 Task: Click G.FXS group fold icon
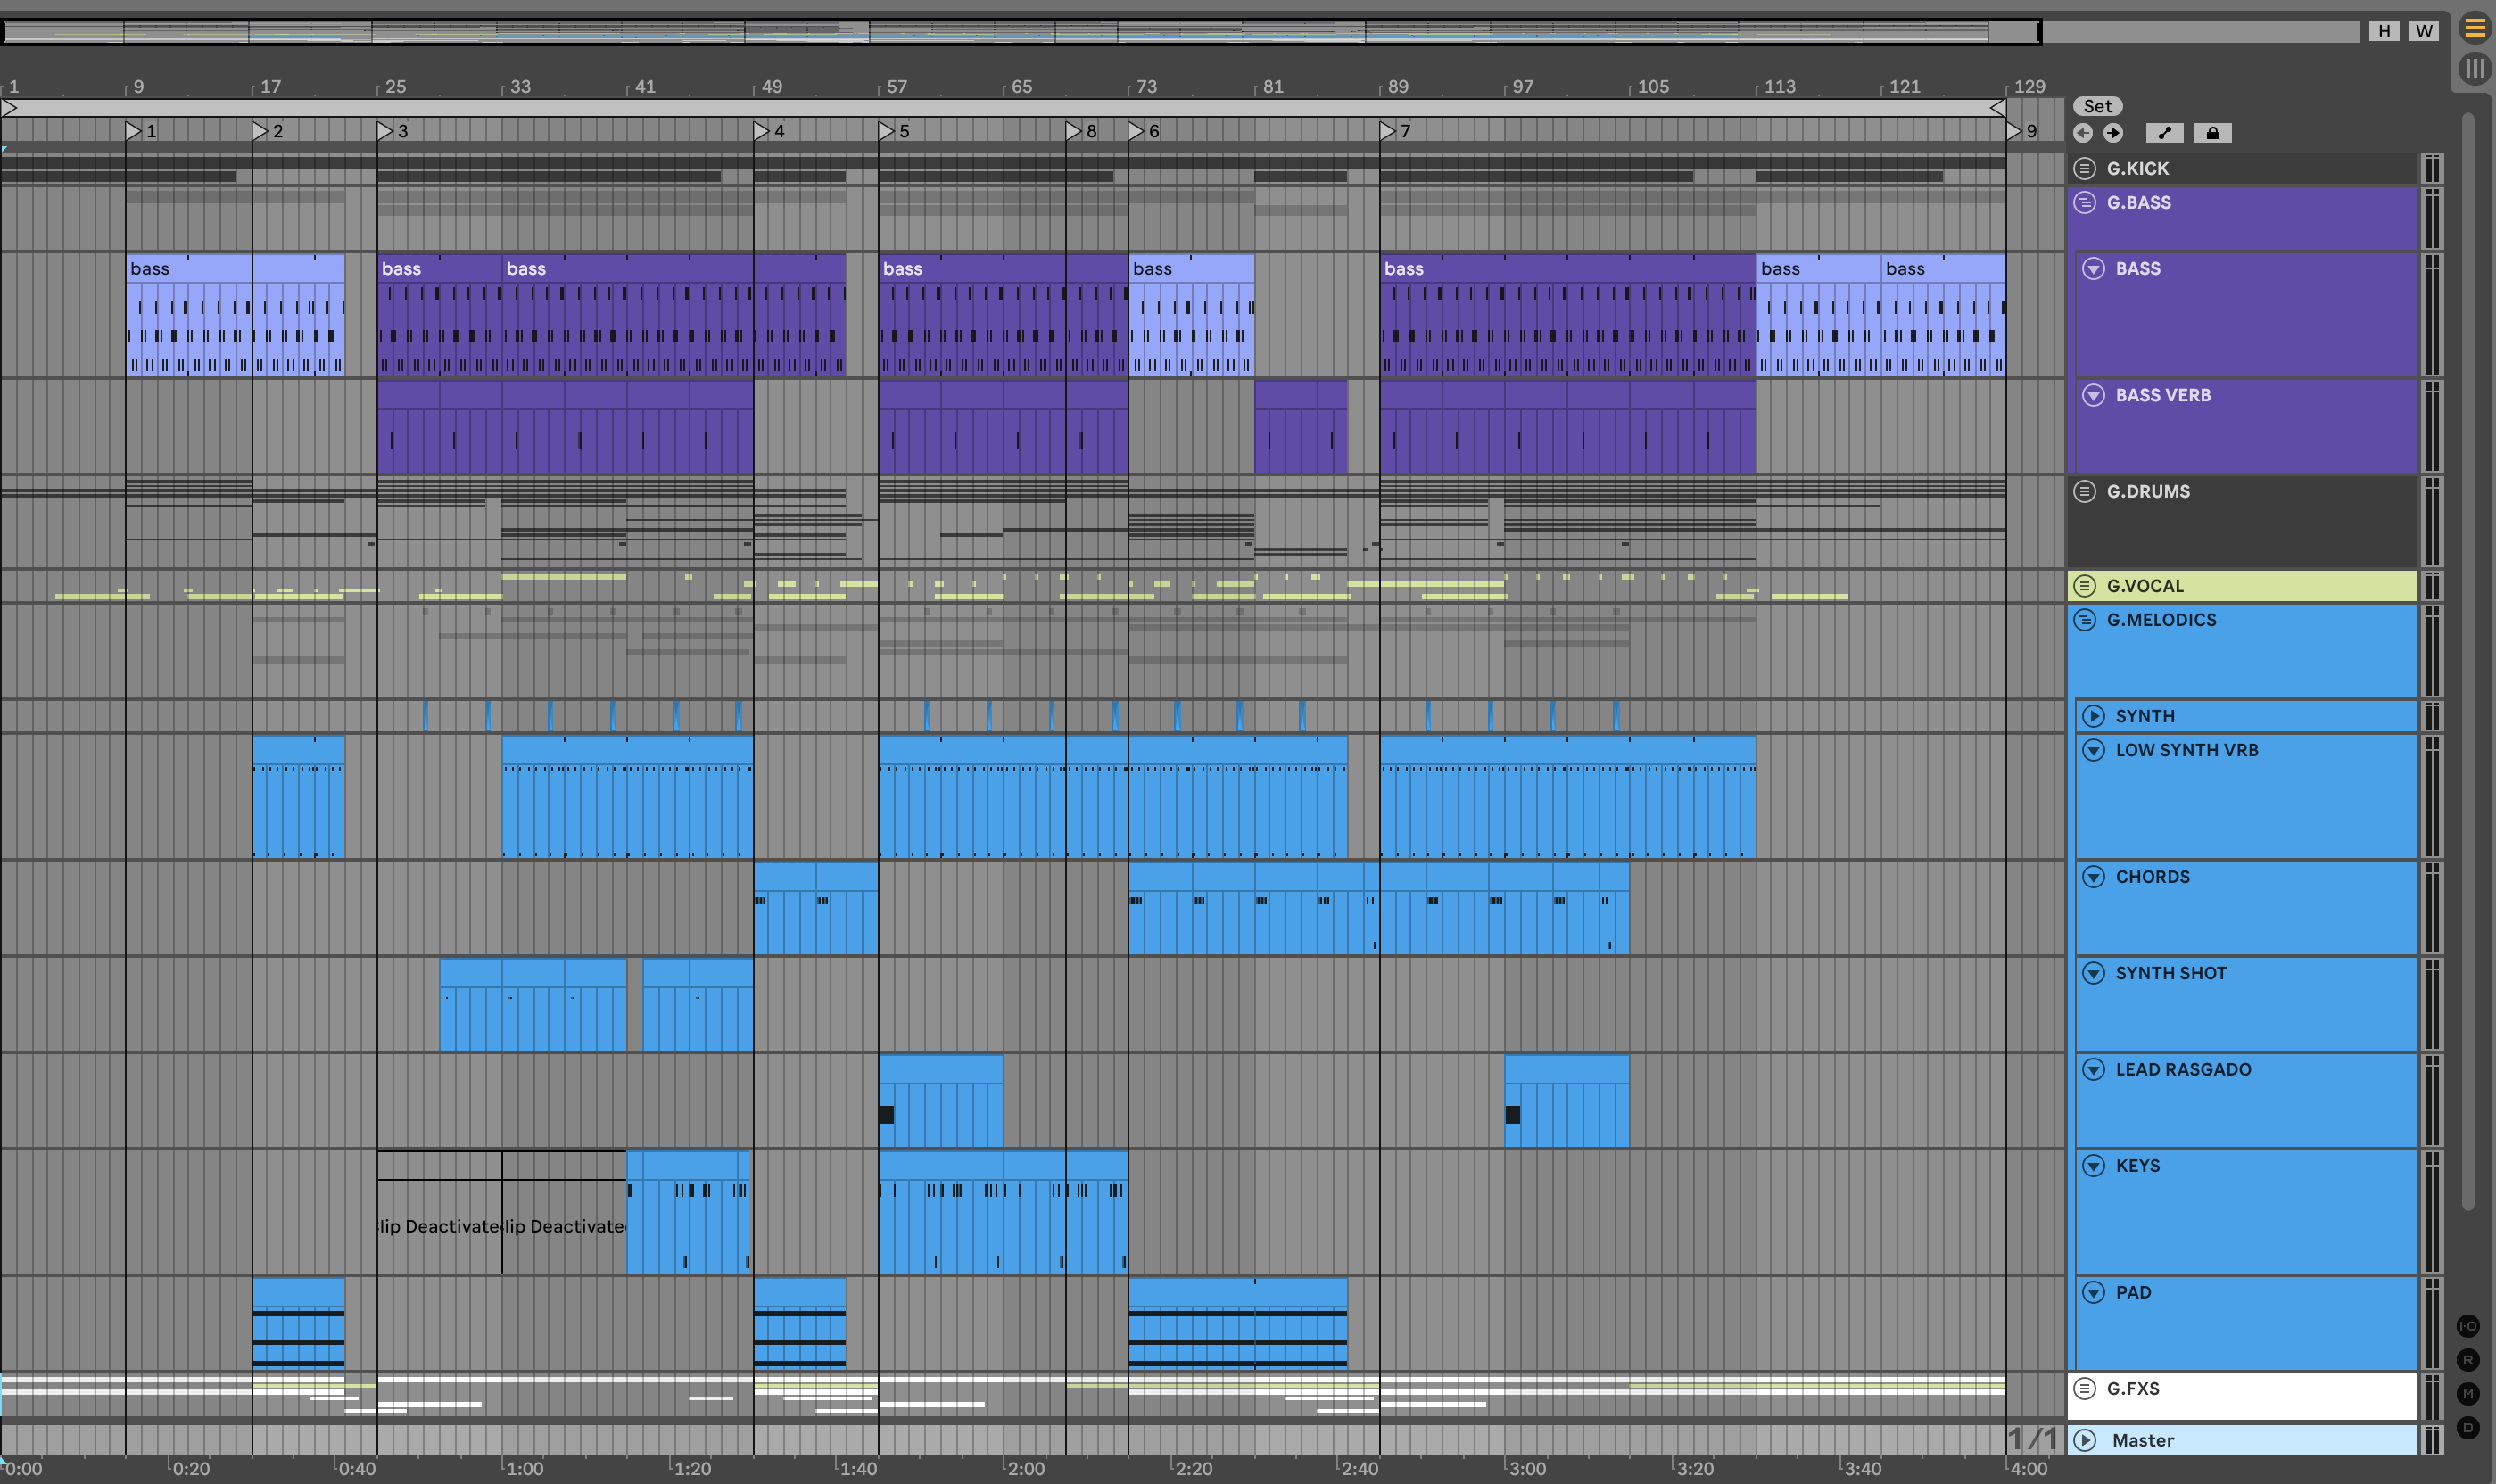click(x=2085, y=1388)
